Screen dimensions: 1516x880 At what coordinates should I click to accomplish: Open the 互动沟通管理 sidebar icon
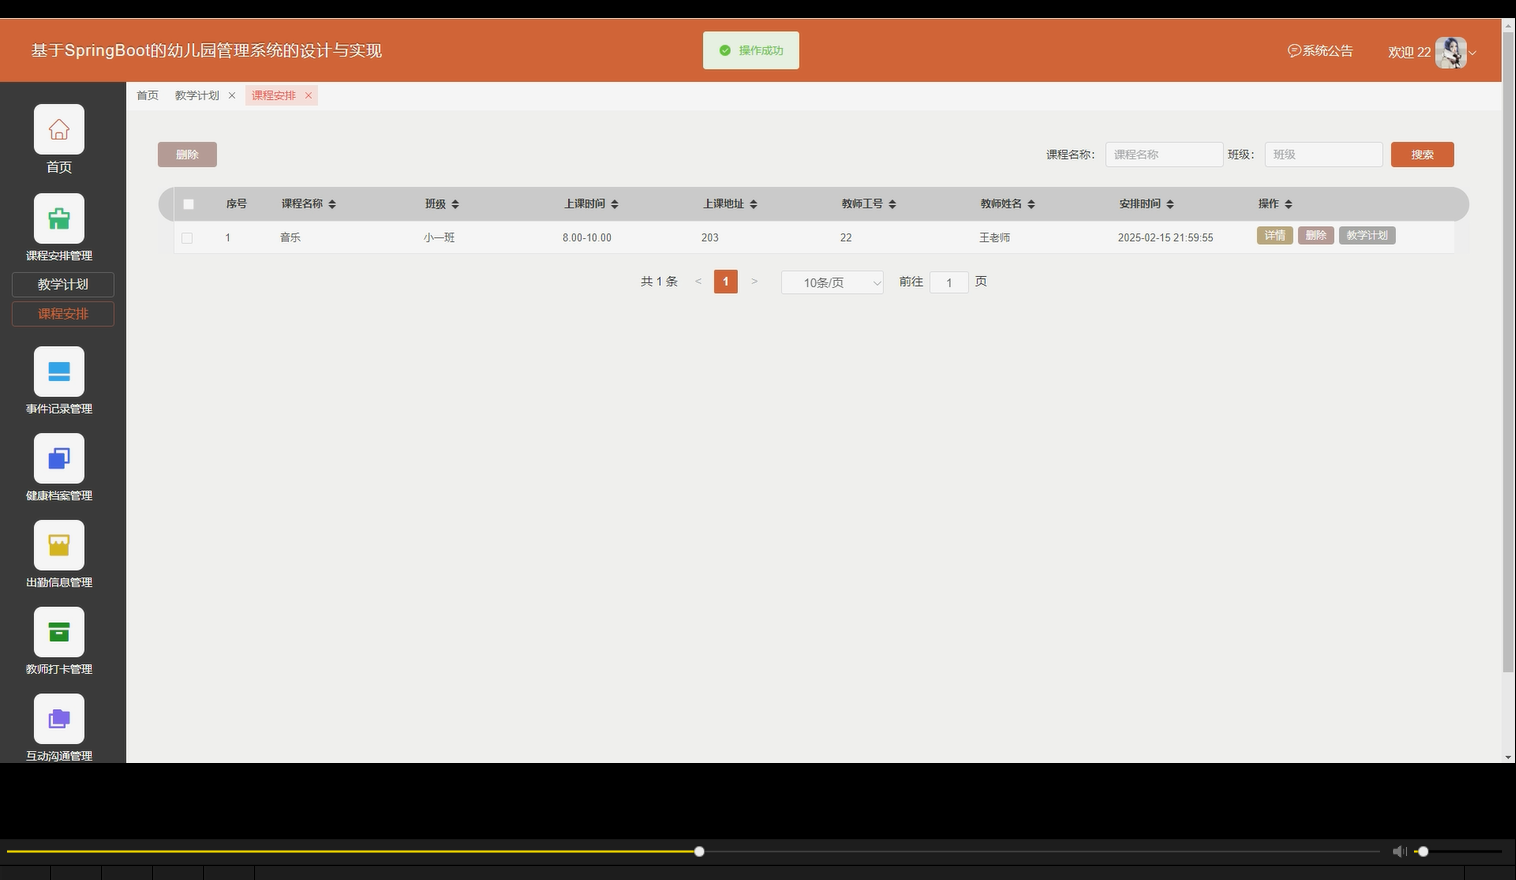(x=59, y=719)
